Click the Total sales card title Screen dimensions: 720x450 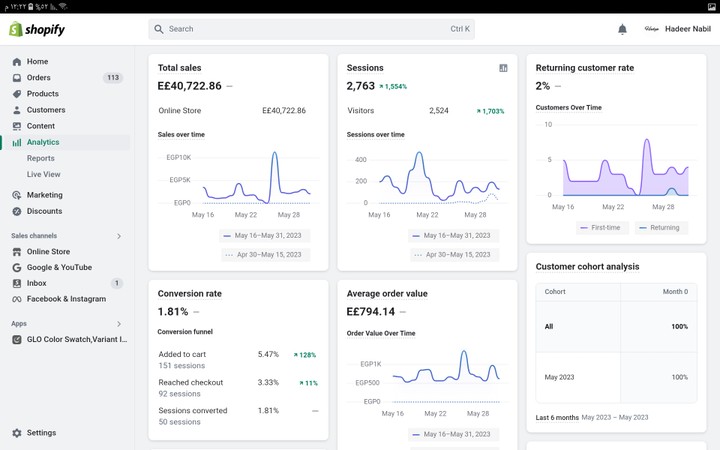click(x=180, y=68)
